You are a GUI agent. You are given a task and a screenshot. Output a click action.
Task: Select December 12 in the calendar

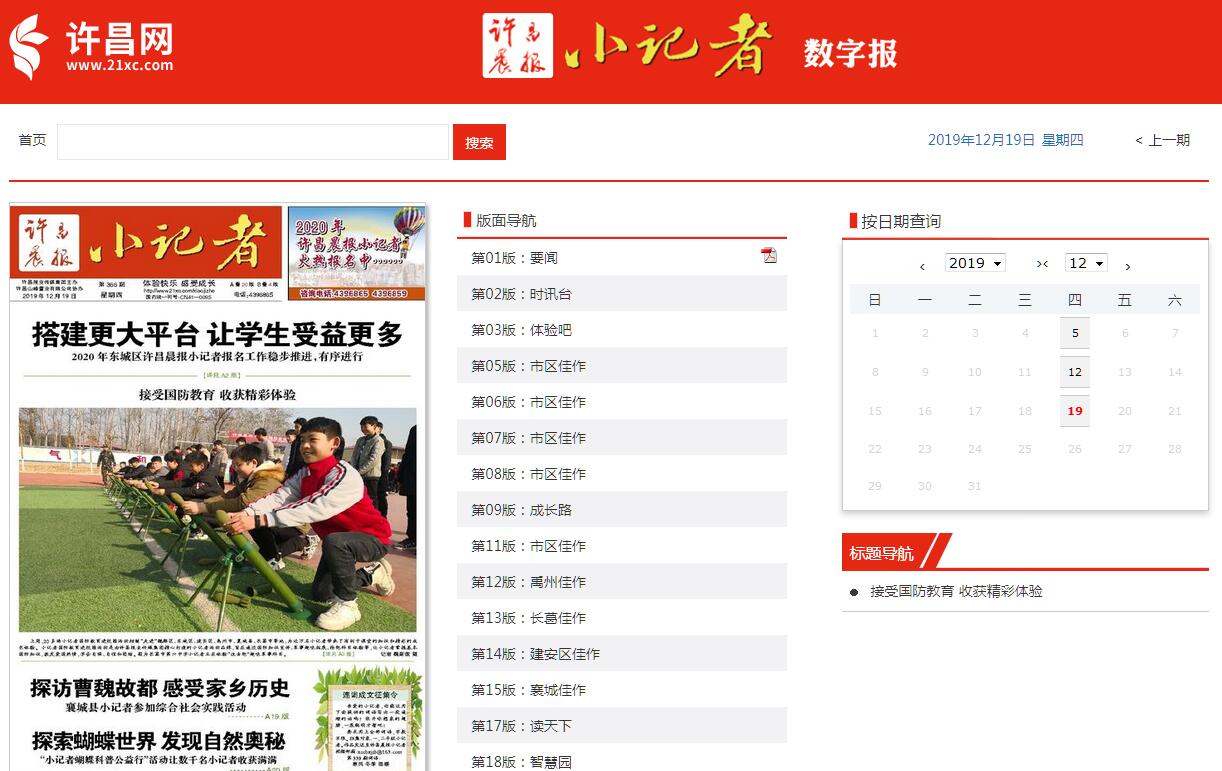(1075, 372)
